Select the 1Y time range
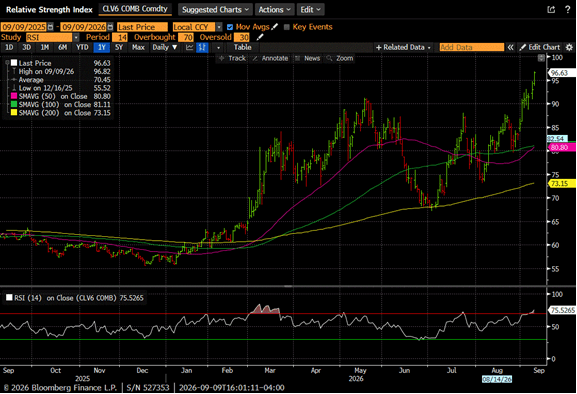The height and width of the screenshot is (394, 577). [102, 47]
